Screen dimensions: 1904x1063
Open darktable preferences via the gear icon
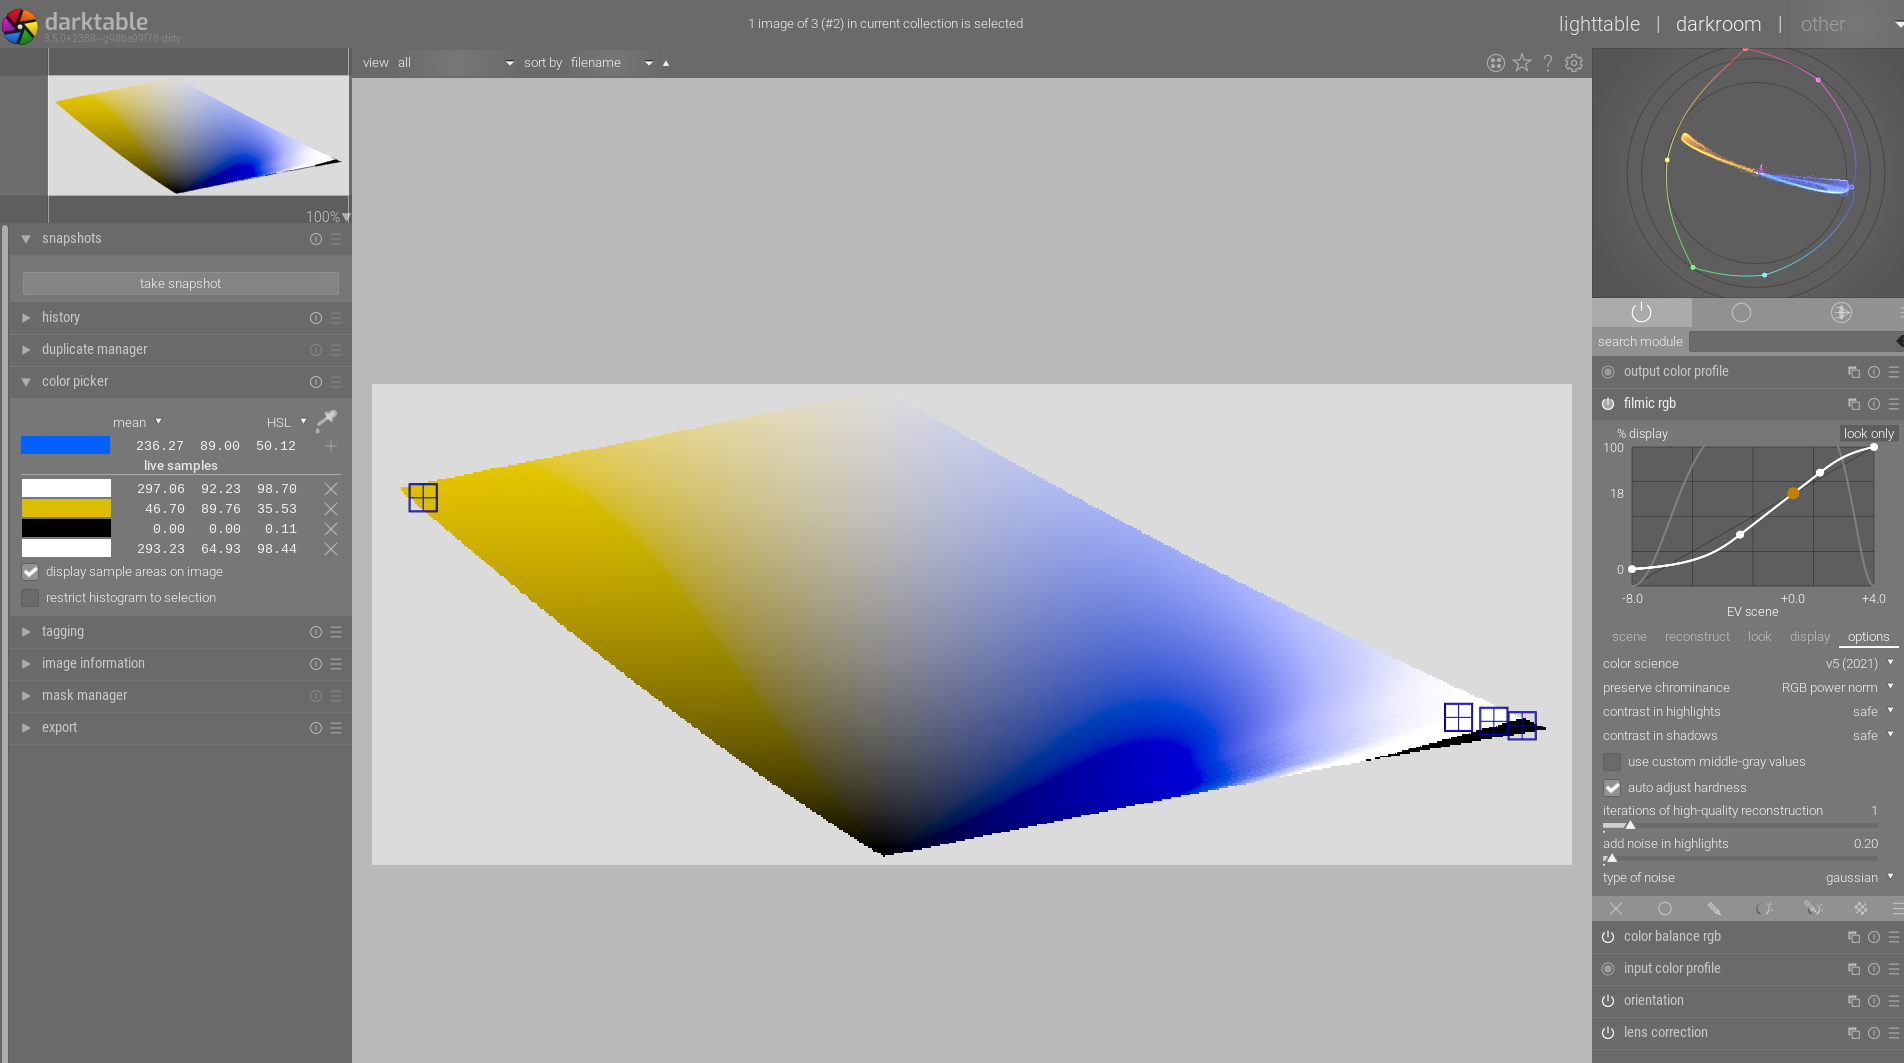pyautogui.click(x=1573, y=62)
